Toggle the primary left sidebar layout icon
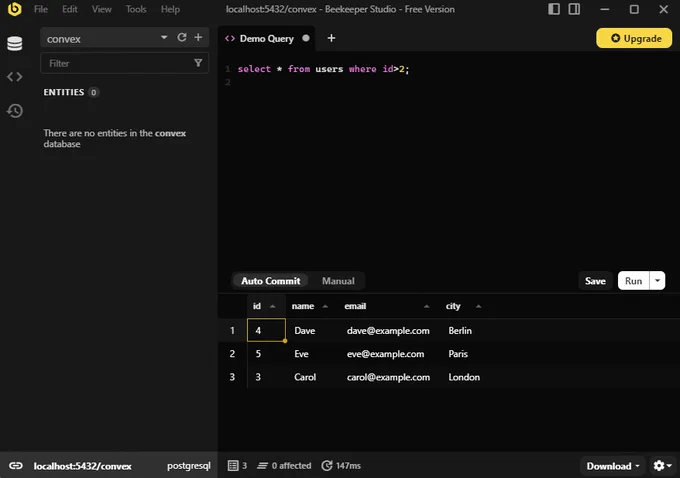This screenshot has width=680, height=478. (554, 9)
